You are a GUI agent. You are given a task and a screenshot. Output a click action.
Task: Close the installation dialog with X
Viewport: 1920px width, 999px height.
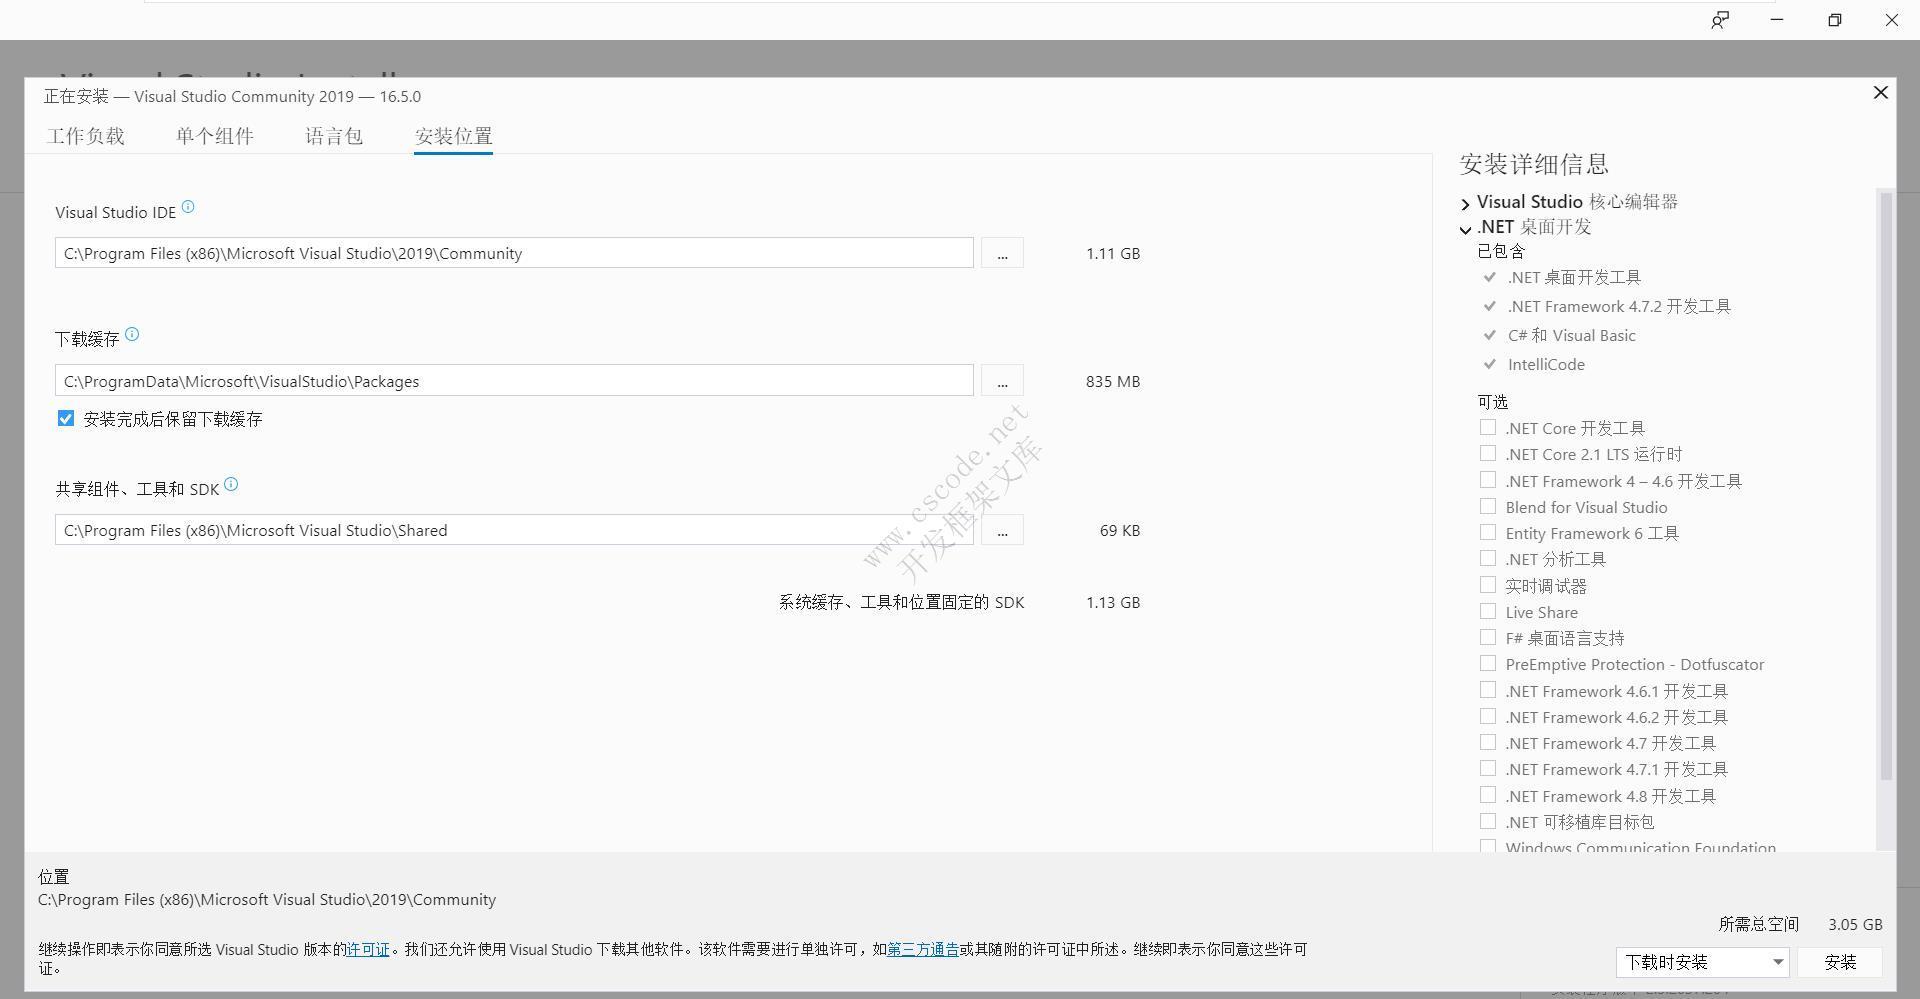[x=1880, y=93]
